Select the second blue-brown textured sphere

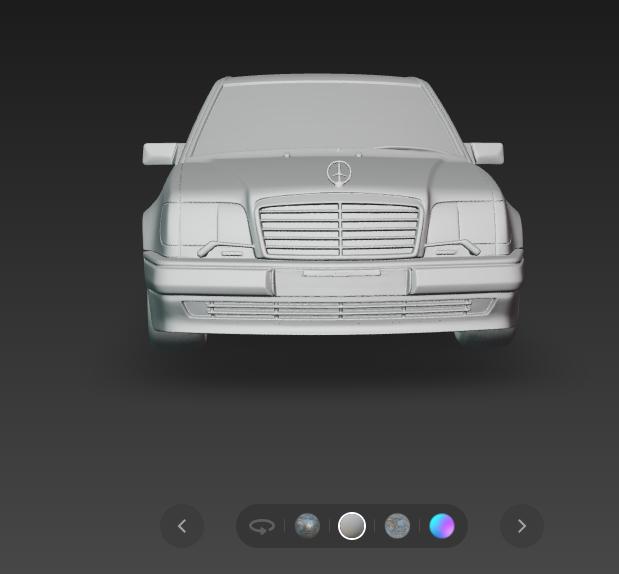397,526
